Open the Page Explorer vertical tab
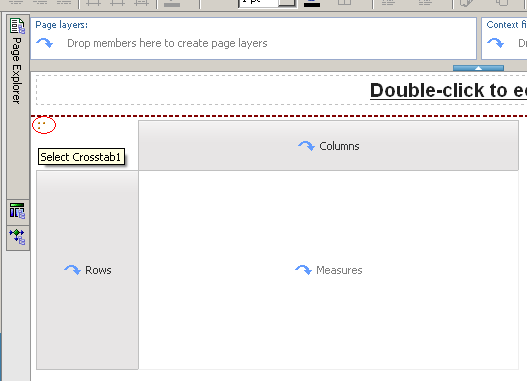 tap(18, 107)
